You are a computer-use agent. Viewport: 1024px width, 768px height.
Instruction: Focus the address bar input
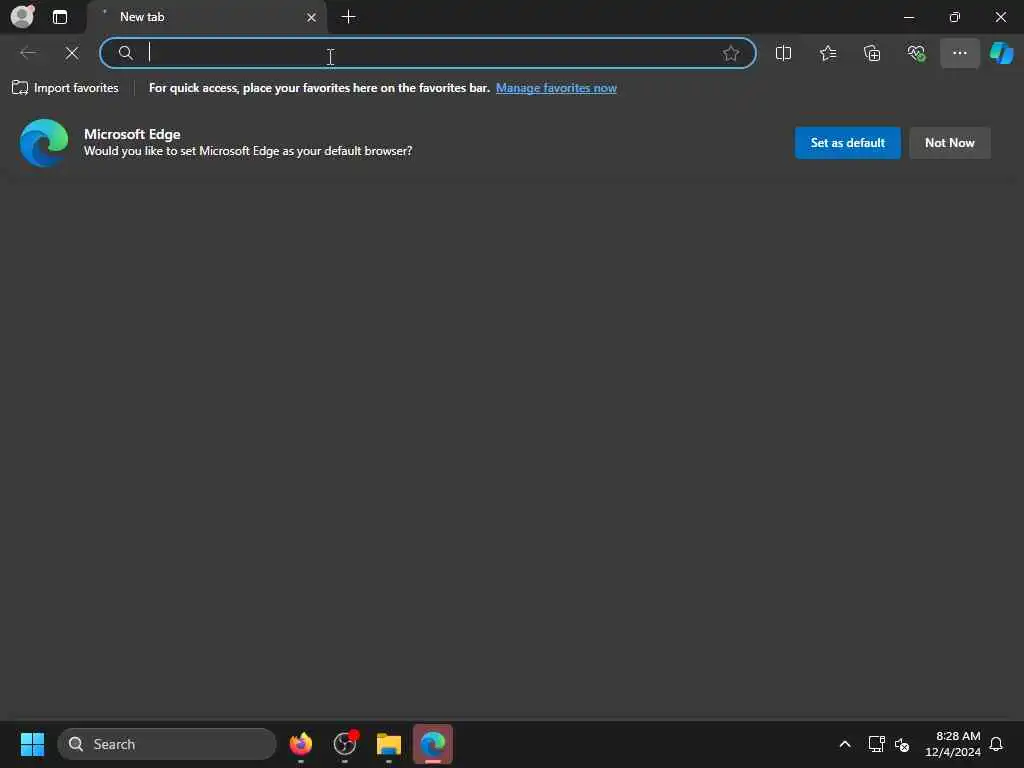pyautogui.click(x=428, y=53)
